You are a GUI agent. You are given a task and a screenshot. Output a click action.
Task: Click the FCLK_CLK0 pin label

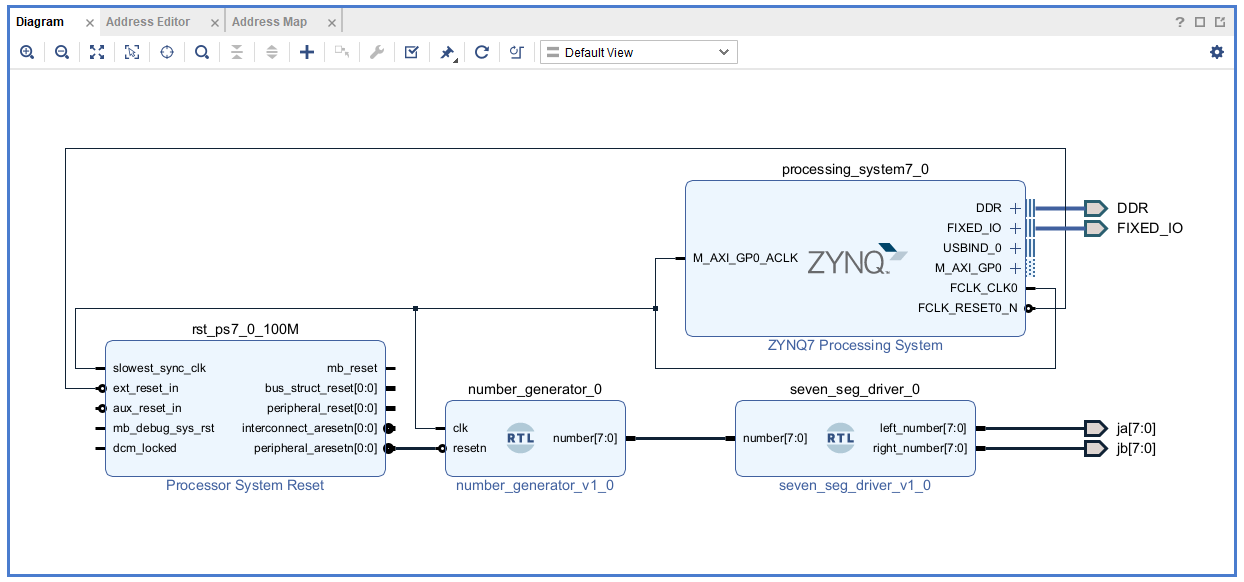pos(984,288)
